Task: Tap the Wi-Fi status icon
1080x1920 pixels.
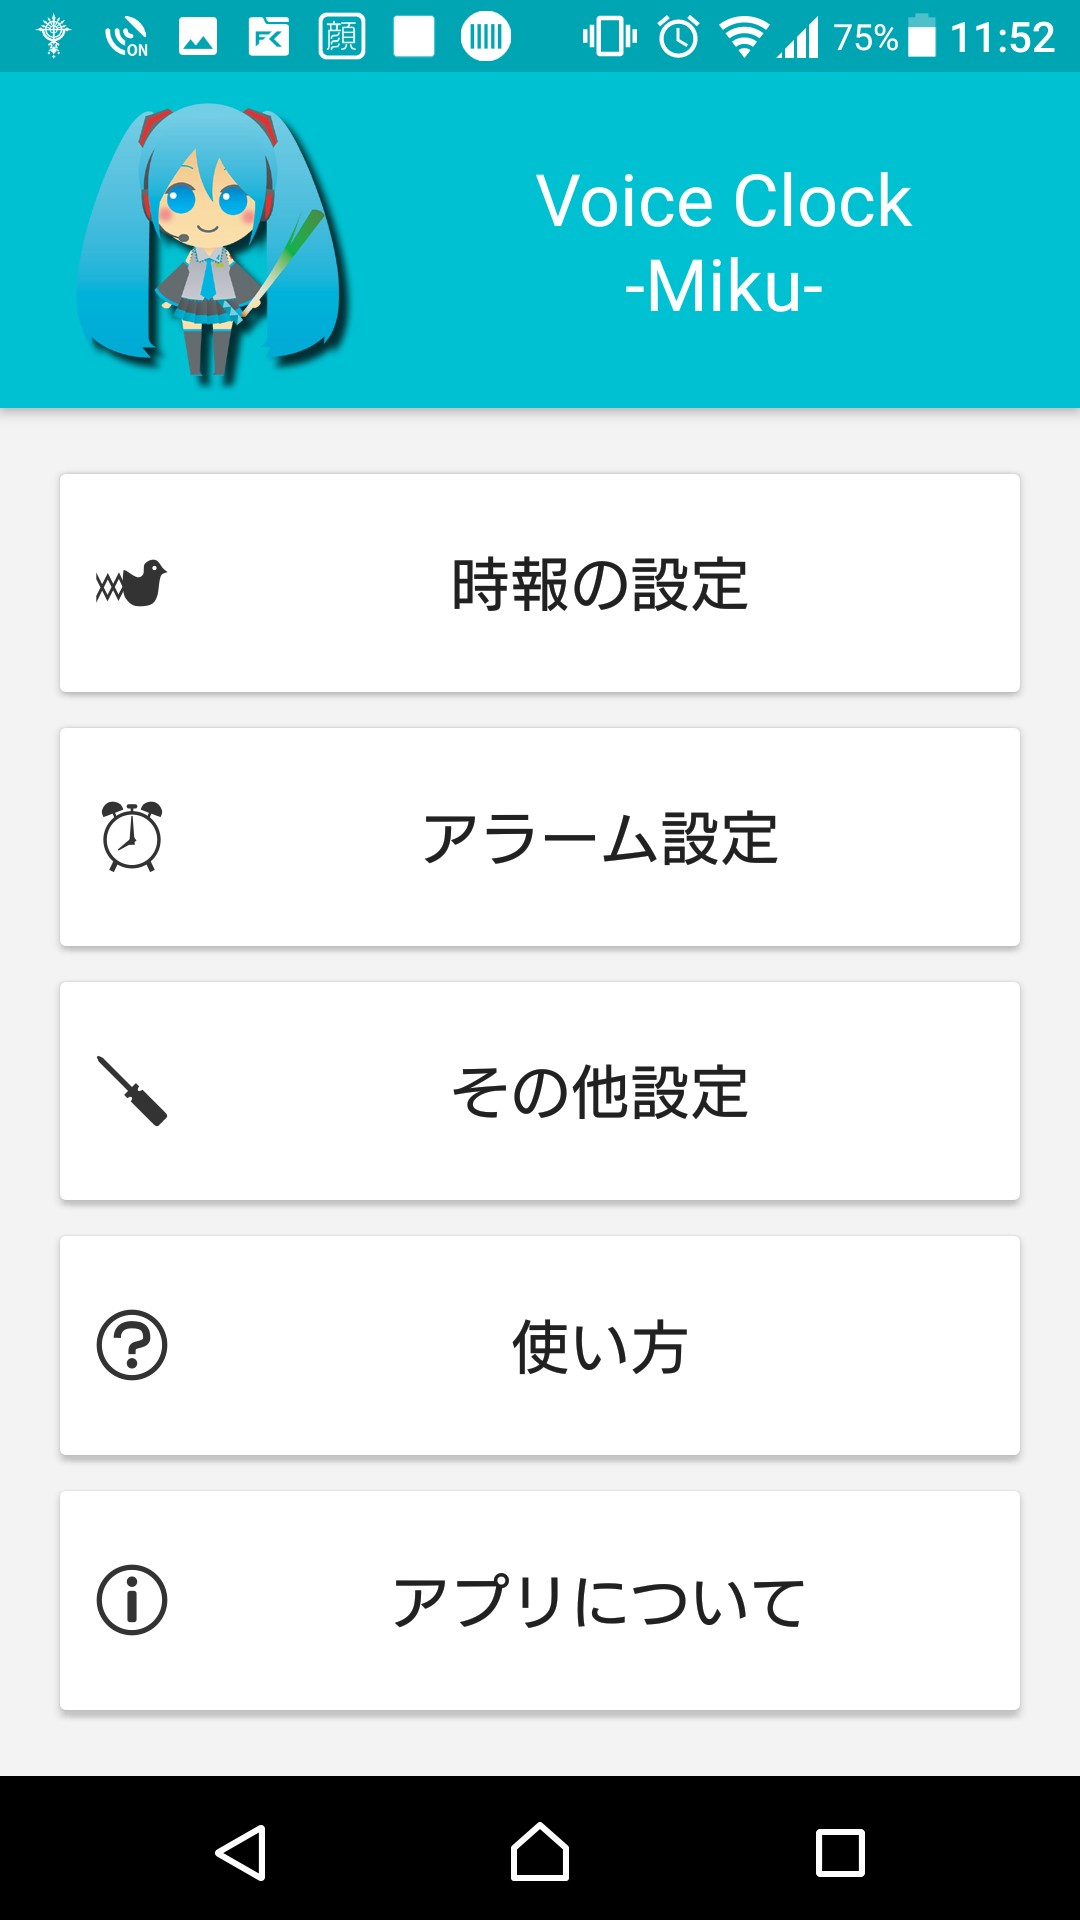Action: point(743,38)
